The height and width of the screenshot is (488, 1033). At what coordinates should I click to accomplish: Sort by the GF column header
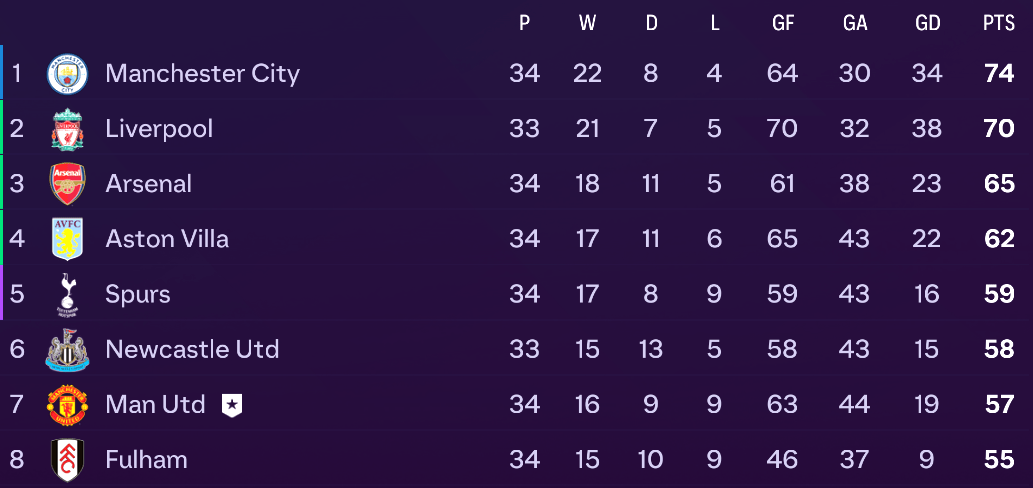(x=783, y=24)
